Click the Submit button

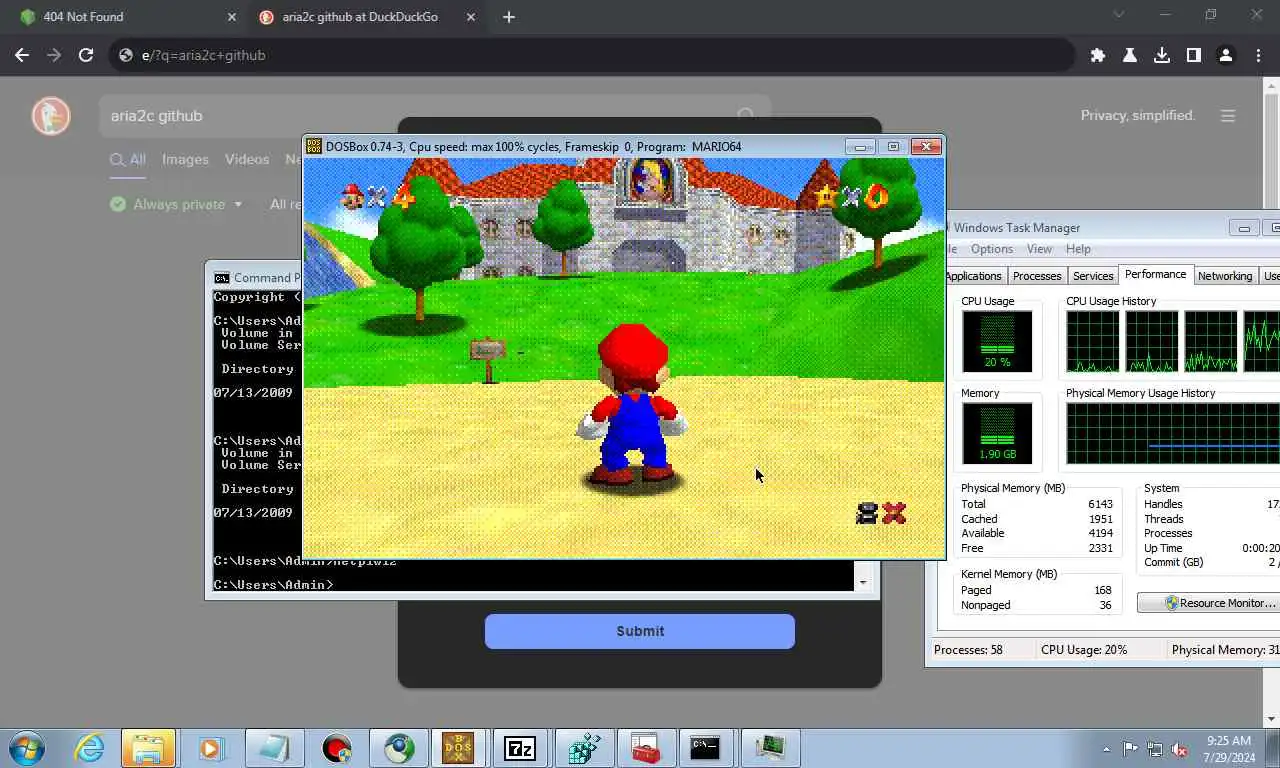(640, 631)
